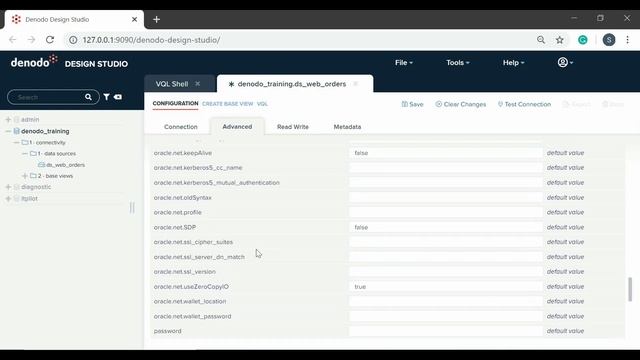Select the Advanced tab
Image resolution: width=640 pixels, height=360 pixels.
coord(237,127)
